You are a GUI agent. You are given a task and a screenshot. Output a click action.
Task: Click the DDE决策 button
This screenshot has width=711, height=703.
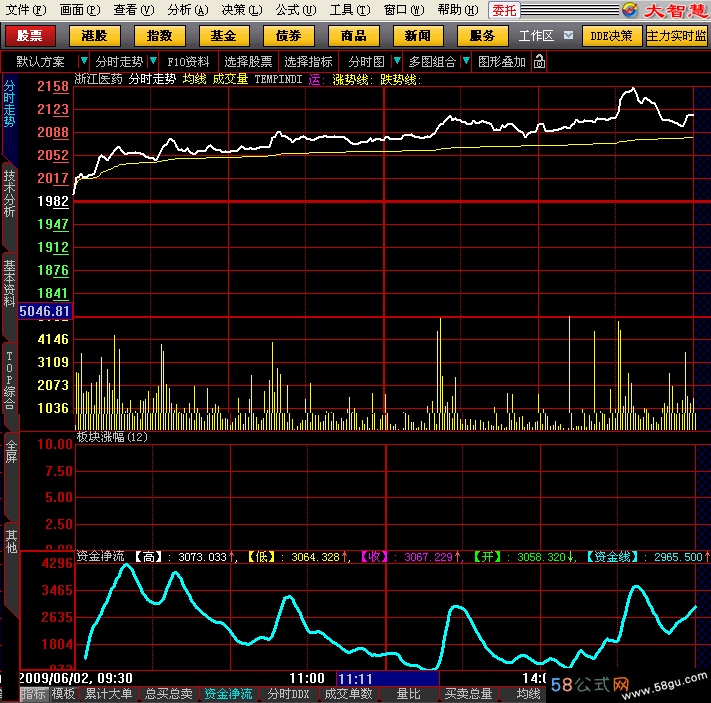(611, 35)
